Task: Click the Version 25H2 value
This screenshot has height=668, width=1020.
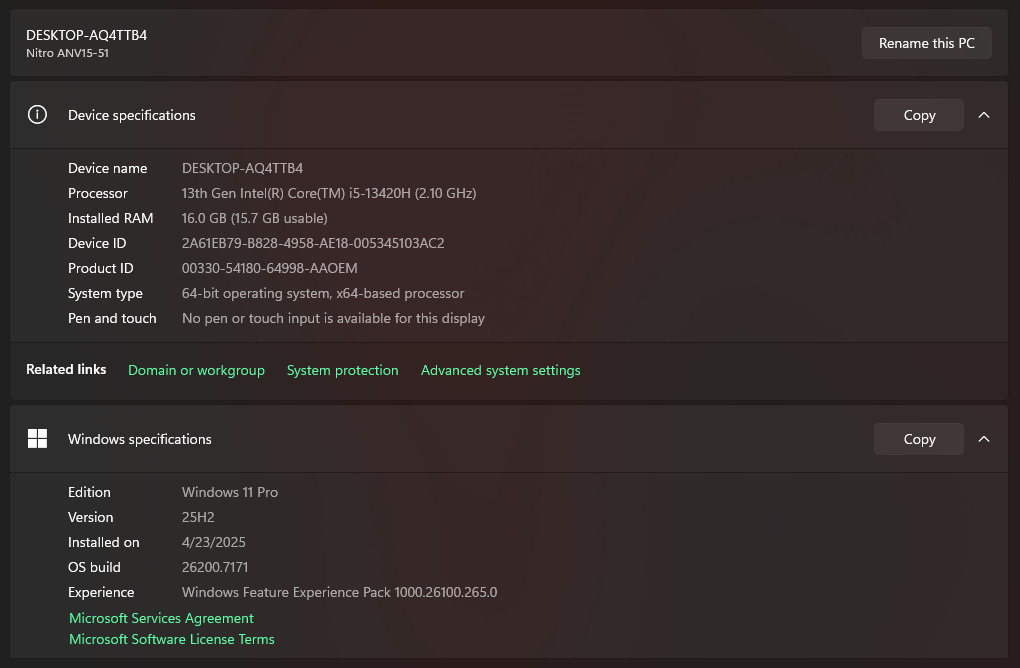Action: click(198, 517)
